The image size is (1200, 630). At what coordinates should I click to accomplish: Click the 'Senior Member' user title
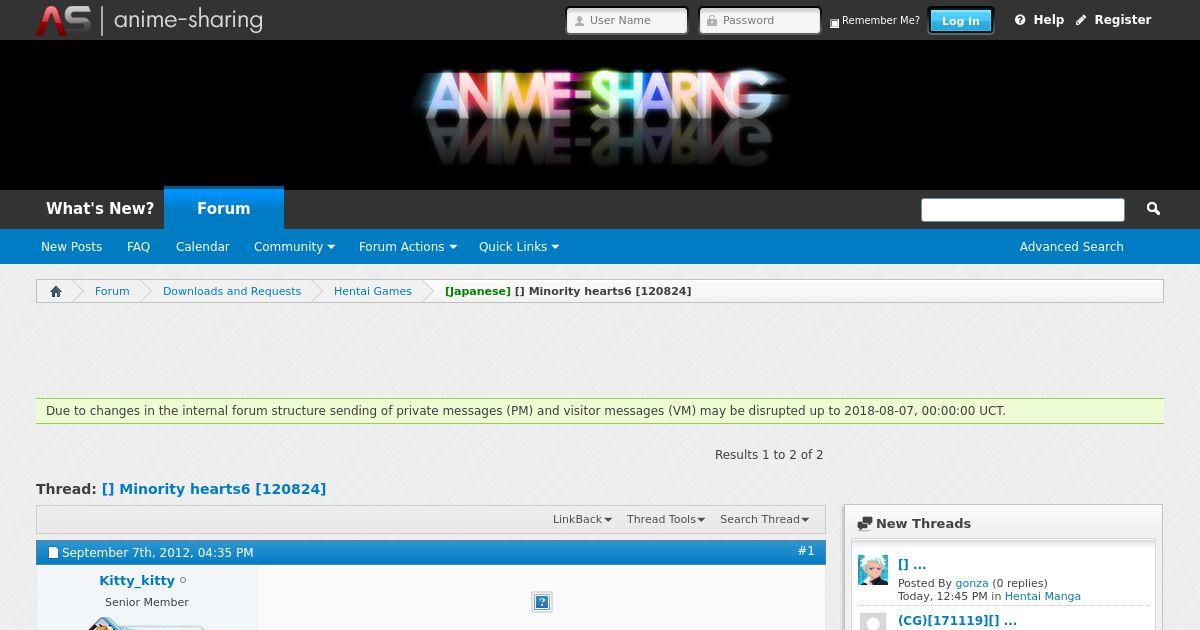pos(147,602)
